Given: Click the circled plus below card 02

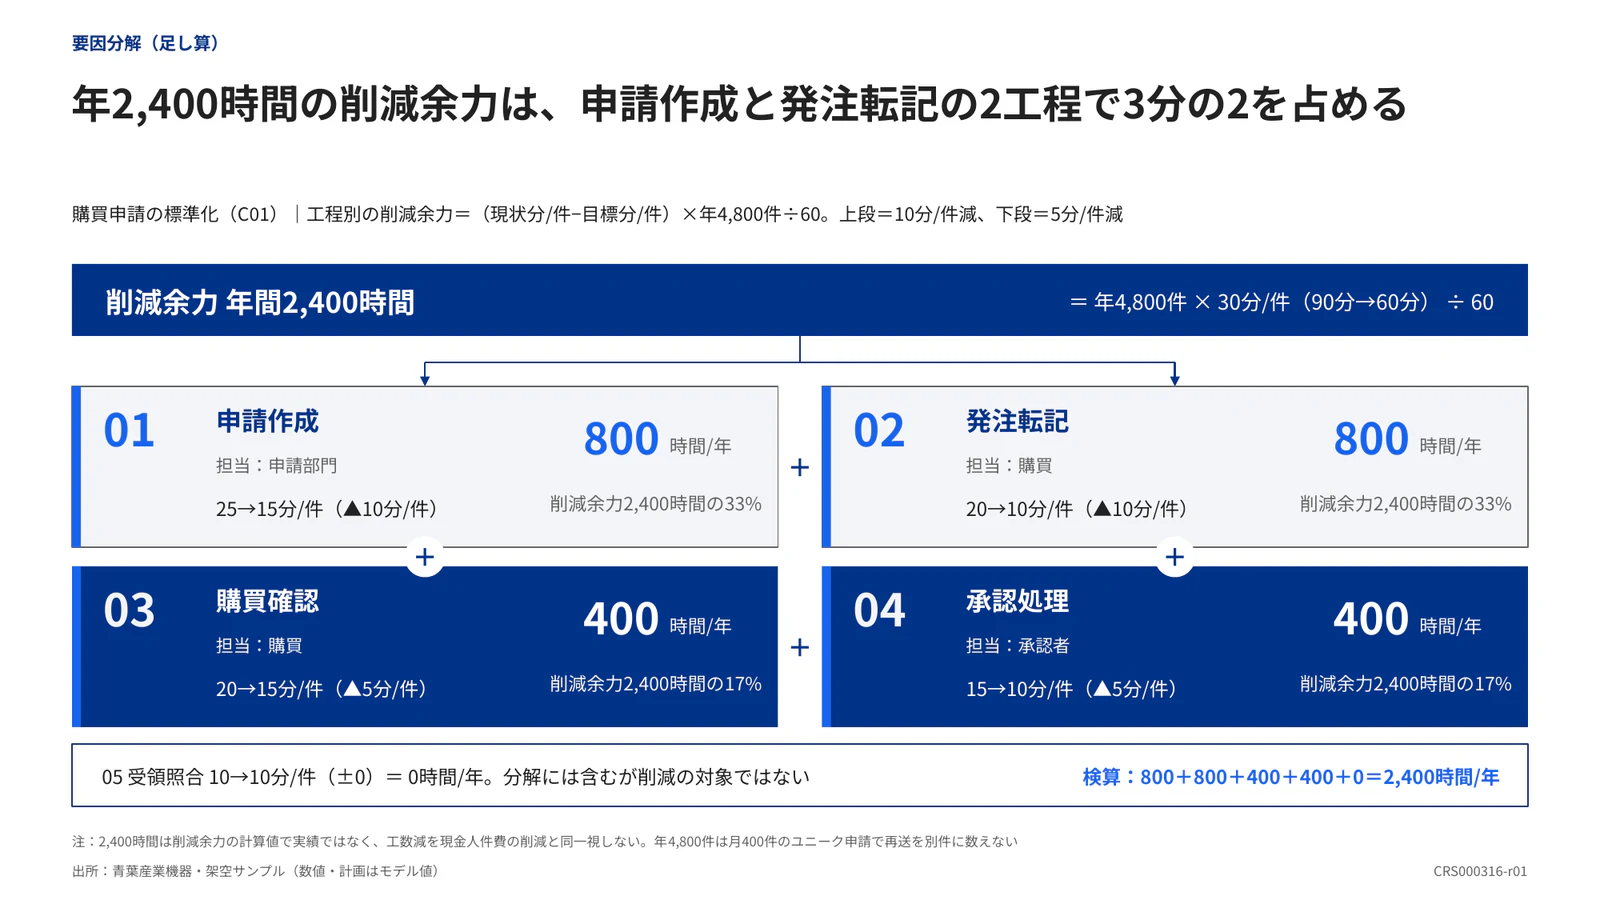Looking at the screenshot, I should [x=1175, y=557].
